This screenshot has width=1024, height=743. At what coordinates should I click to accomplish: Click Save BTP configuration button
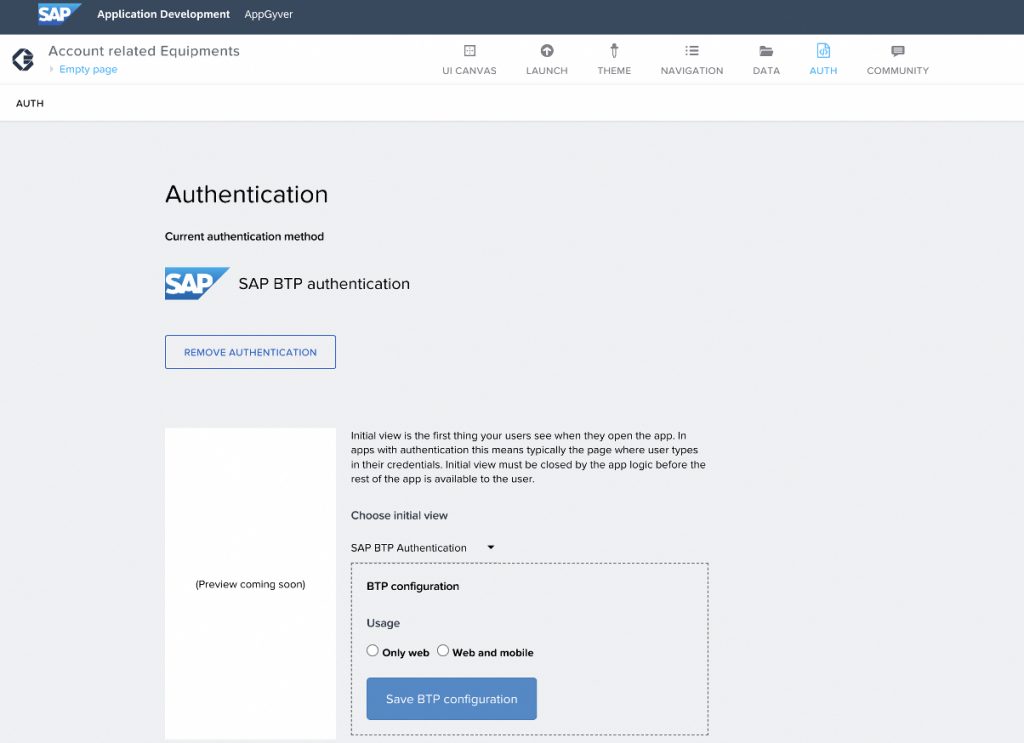451,699
